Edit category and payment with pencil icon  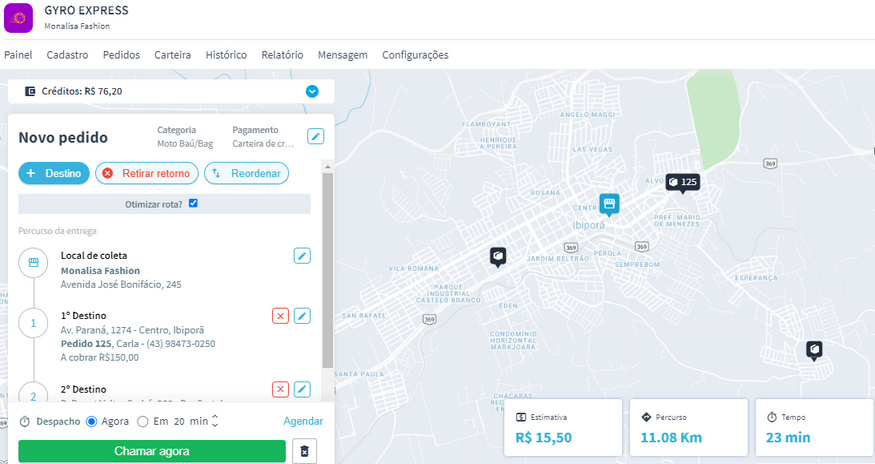[315, 136]
